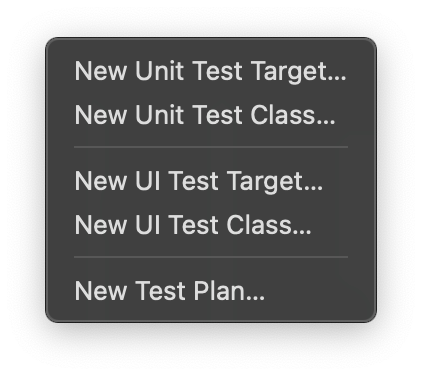Select New Unit Test Target menu item
The height and width of the screenshot is (376, 422).
211,71
